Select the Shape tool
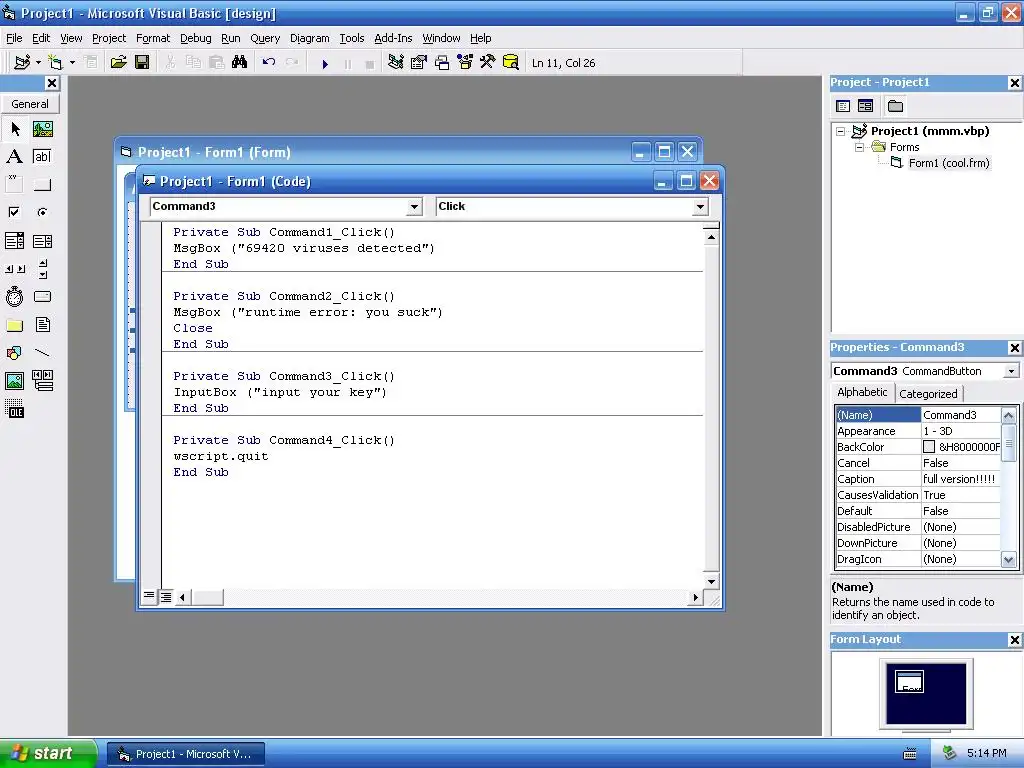 14,353
